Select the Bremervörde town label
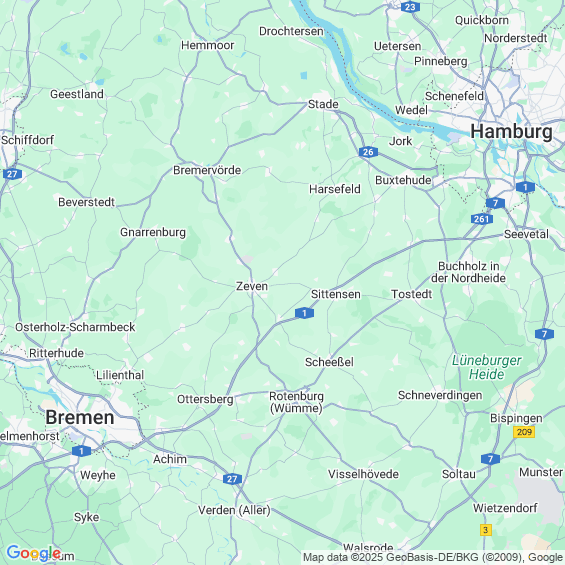The image size is (565, 565). [x=207, y=170]
